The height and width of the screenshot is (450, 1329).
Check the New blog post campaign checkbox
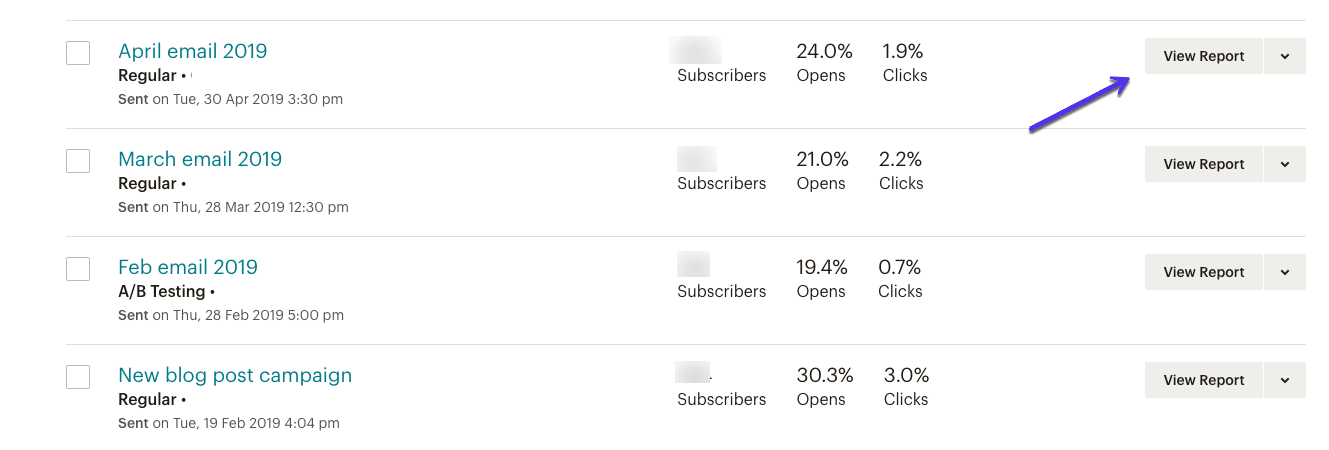[x=78, y=377]
